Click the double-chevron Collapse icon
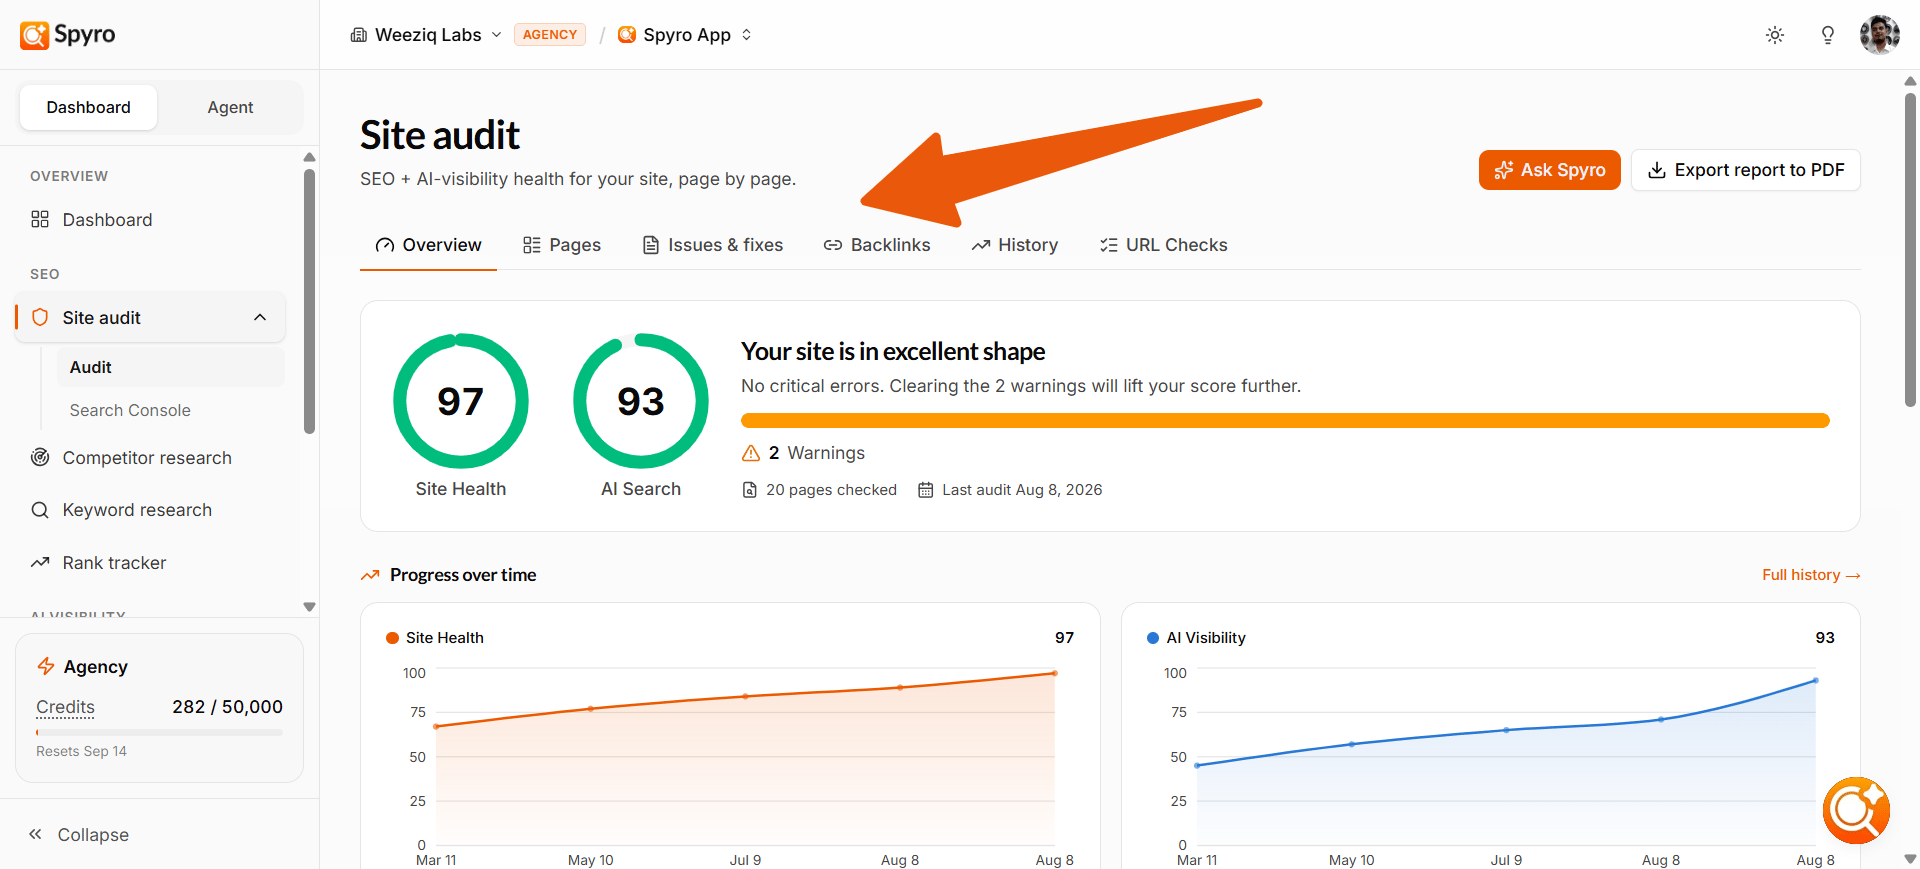The height and width of the screenshot is (869, 1920). click(35, 834)
